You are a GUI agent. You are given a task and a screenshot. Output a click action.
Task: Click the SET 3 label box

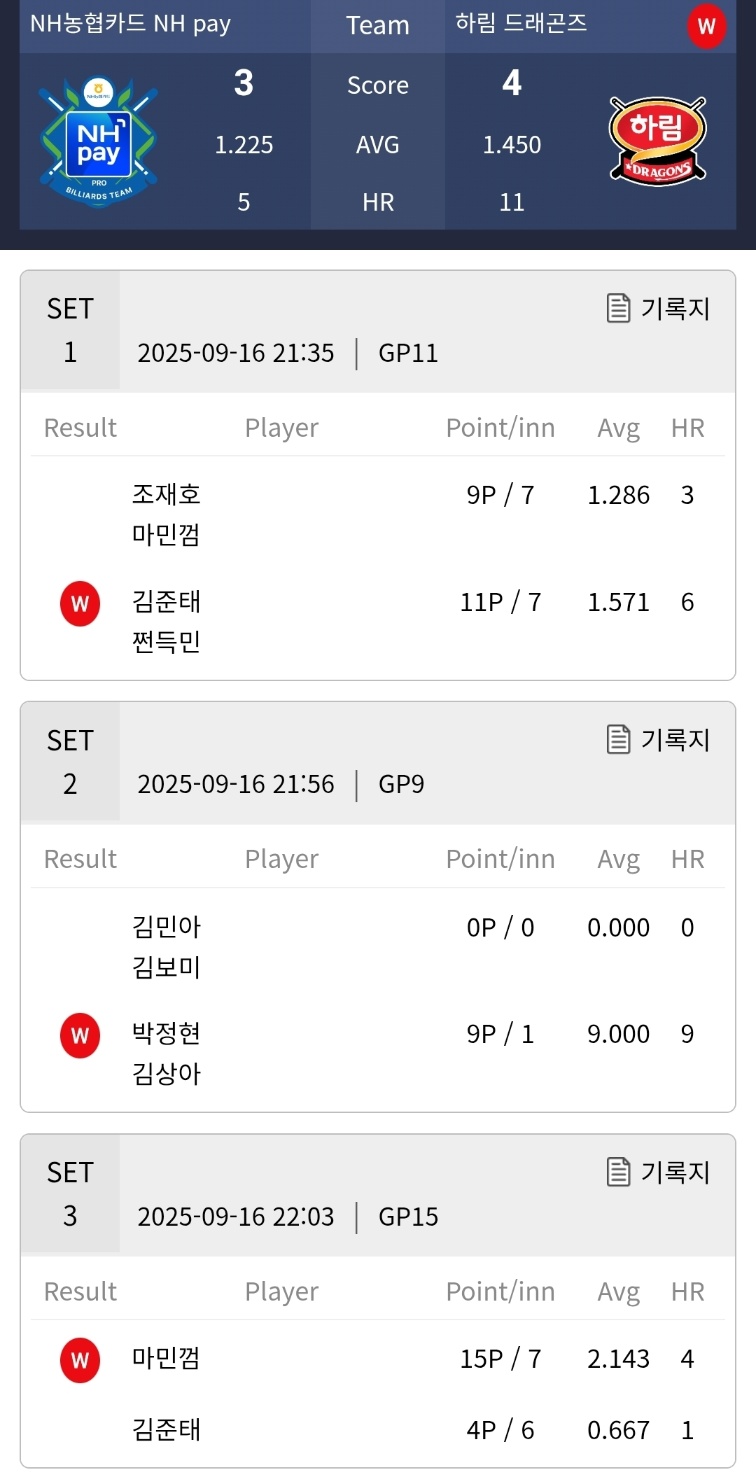point(70,1194)
